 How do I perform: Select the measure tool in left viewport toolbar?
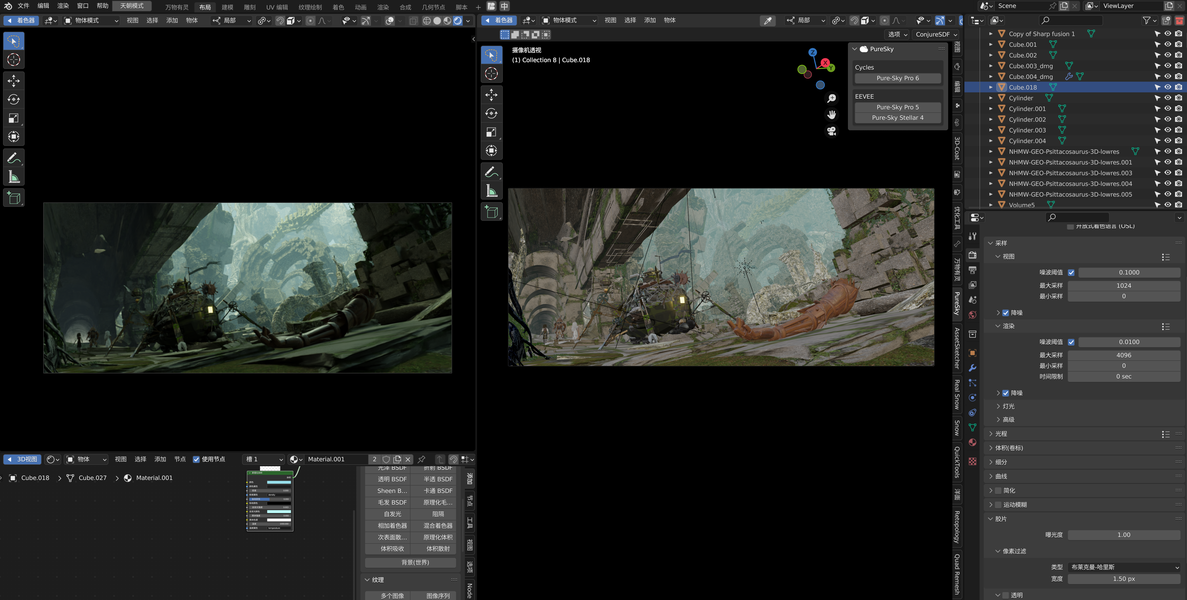[x=14, y=177]
